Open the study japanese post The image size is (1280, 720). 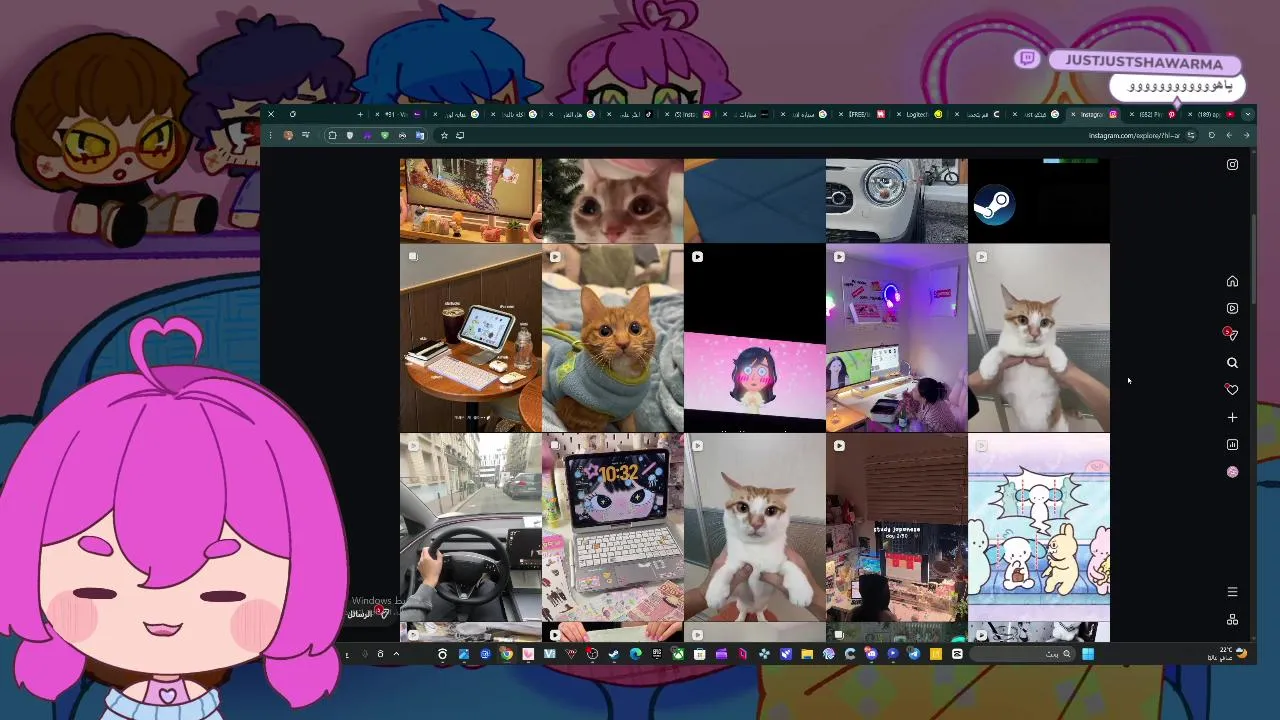click(x=896, y=527)
